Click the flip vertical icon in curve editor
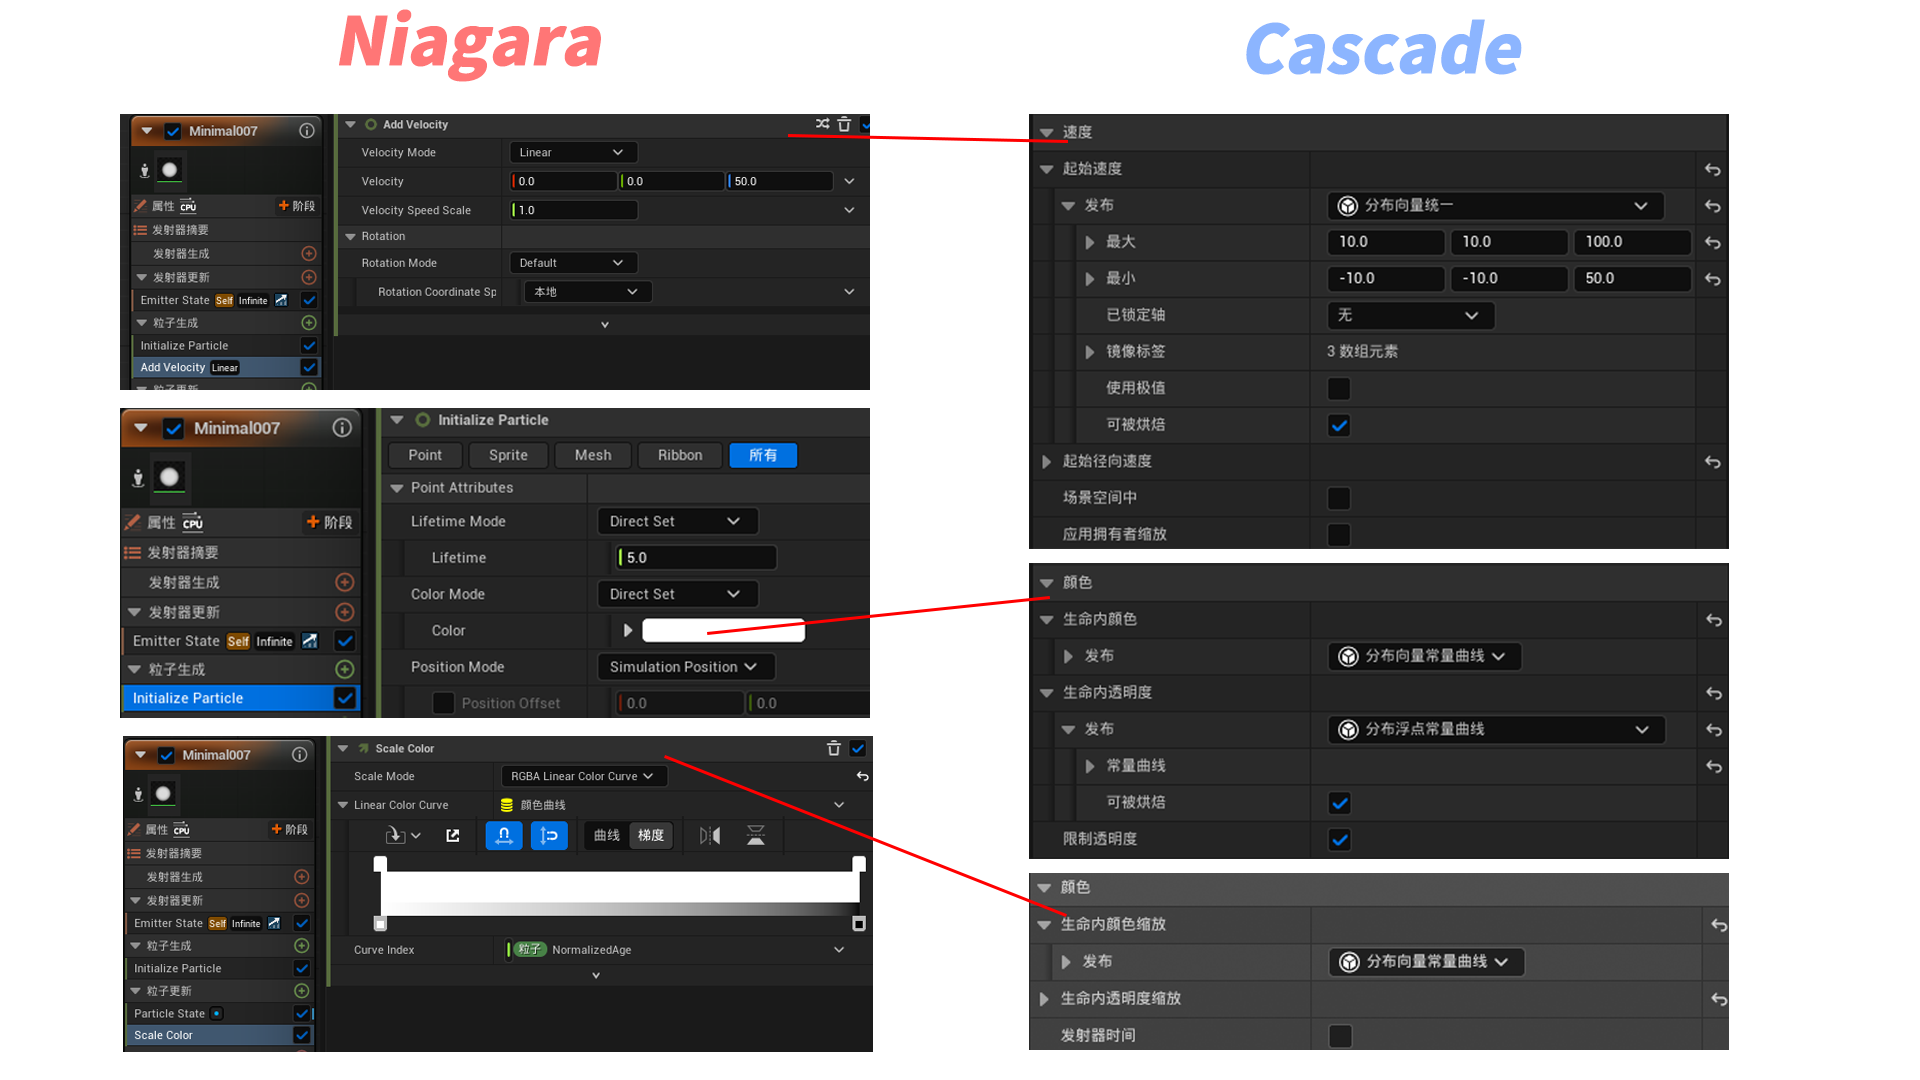Screen dimensions: 1920x1080 click(756, 835)
